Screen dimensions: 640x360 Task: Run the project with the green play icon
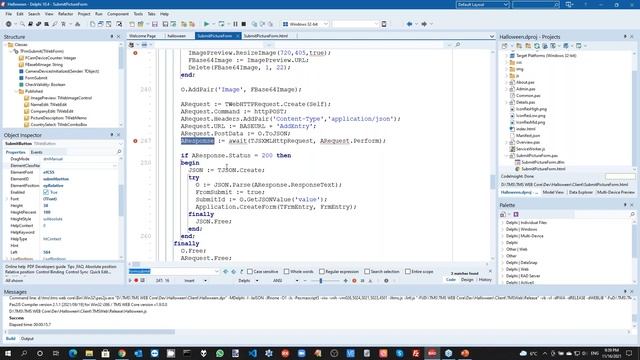click(x=207, y=24)
